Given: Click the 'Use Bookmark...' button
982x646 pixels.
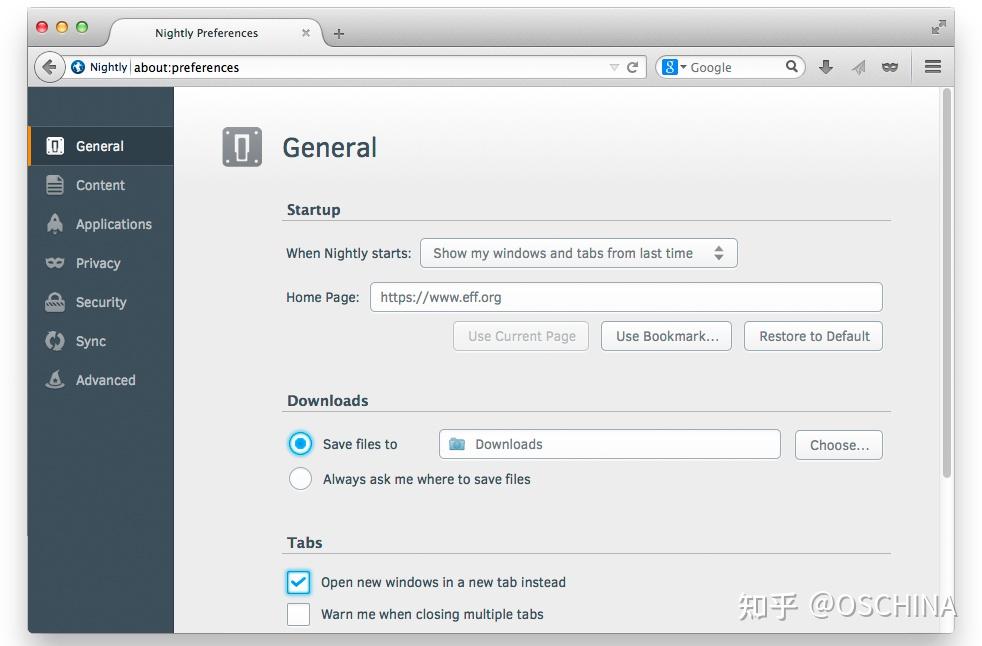Looking at the screenshot, I should pos(666,336).
